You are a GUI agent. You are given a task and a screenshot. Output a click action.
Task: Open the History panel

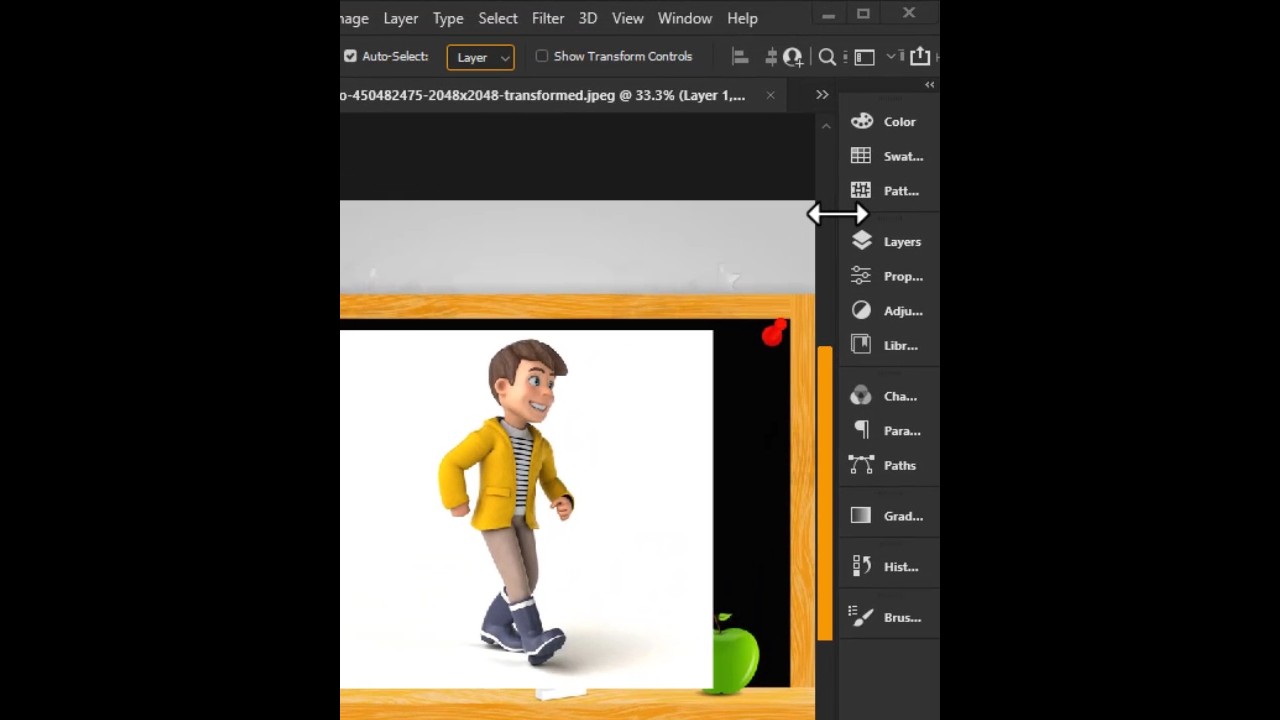click(x=884, y=567)
